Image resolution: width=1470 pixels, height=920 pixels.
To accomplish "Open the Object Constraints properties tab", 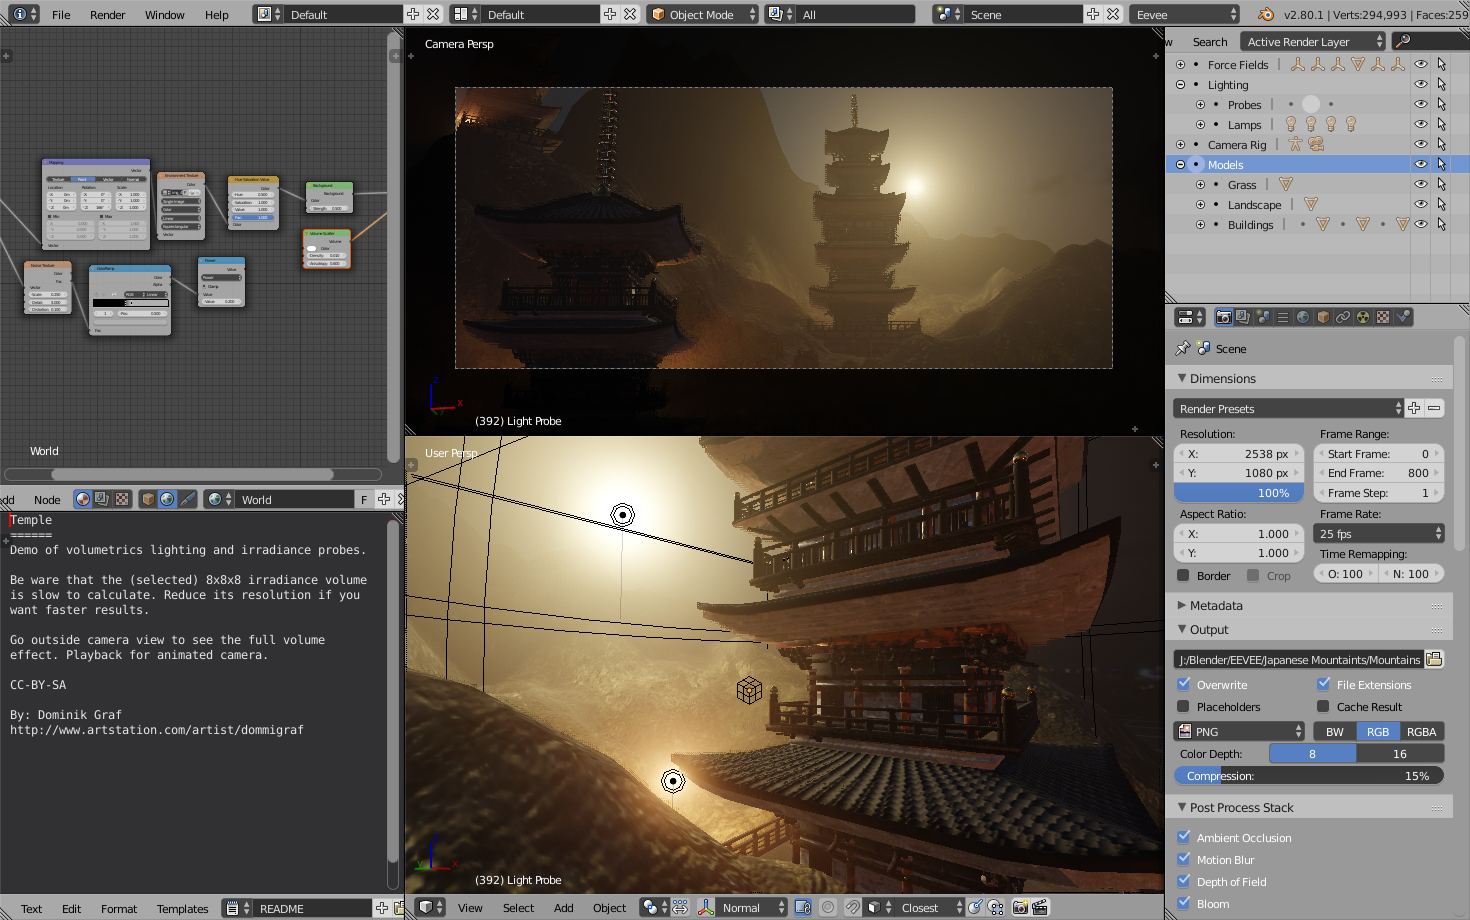I will (1343, 317).
